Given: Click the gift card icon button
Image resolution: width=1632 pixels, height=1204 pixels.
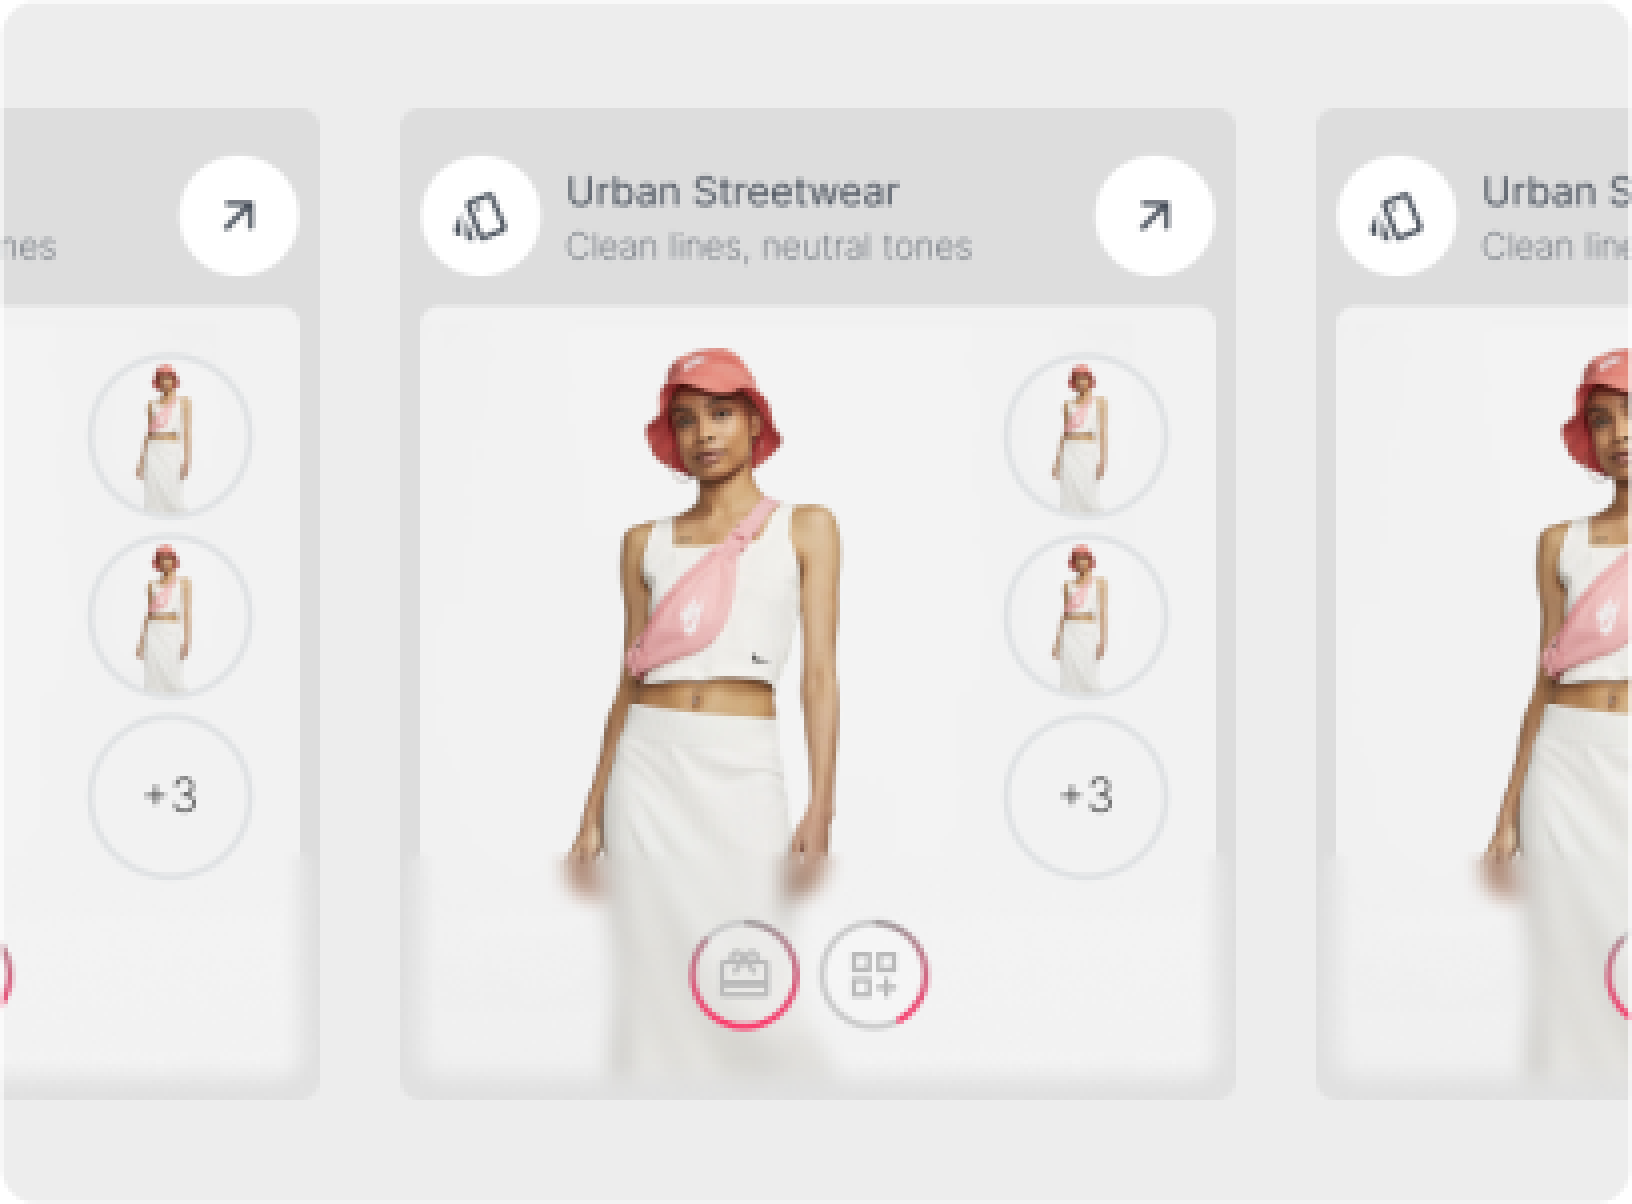Looking at the screenshot, I should 744,974.
